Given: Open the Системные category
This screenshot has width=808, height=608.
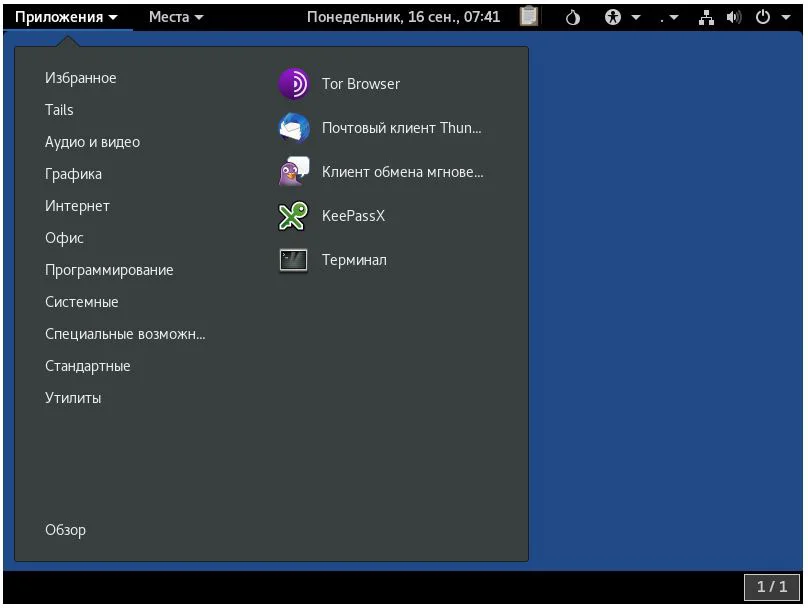Looking at the screenshot, I should (x=81, y=302).
